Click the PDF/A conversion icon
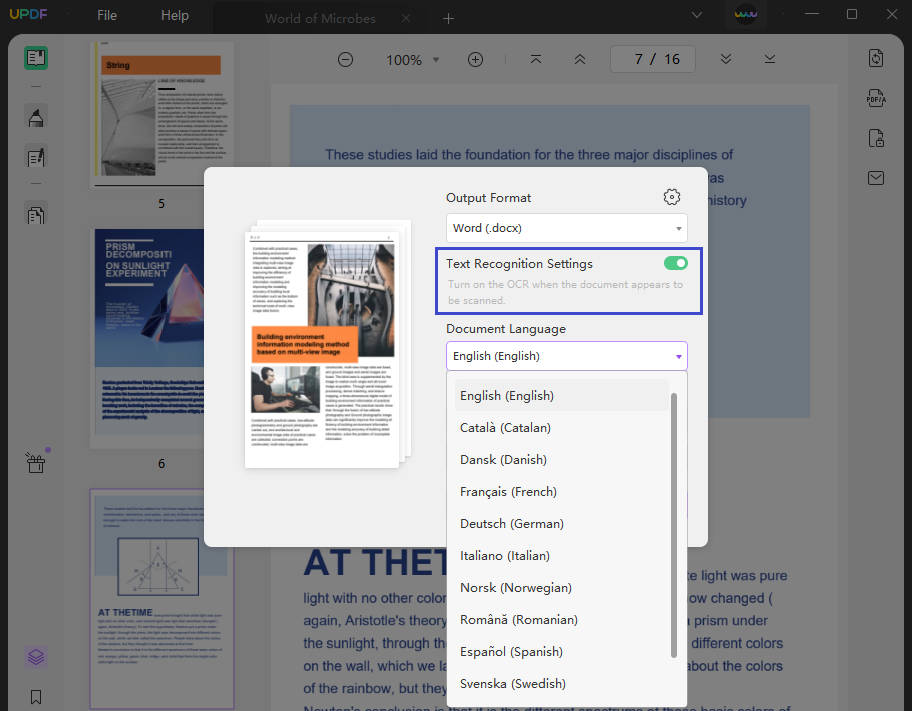This screenshot has height=711, width=912. (876, 98)
